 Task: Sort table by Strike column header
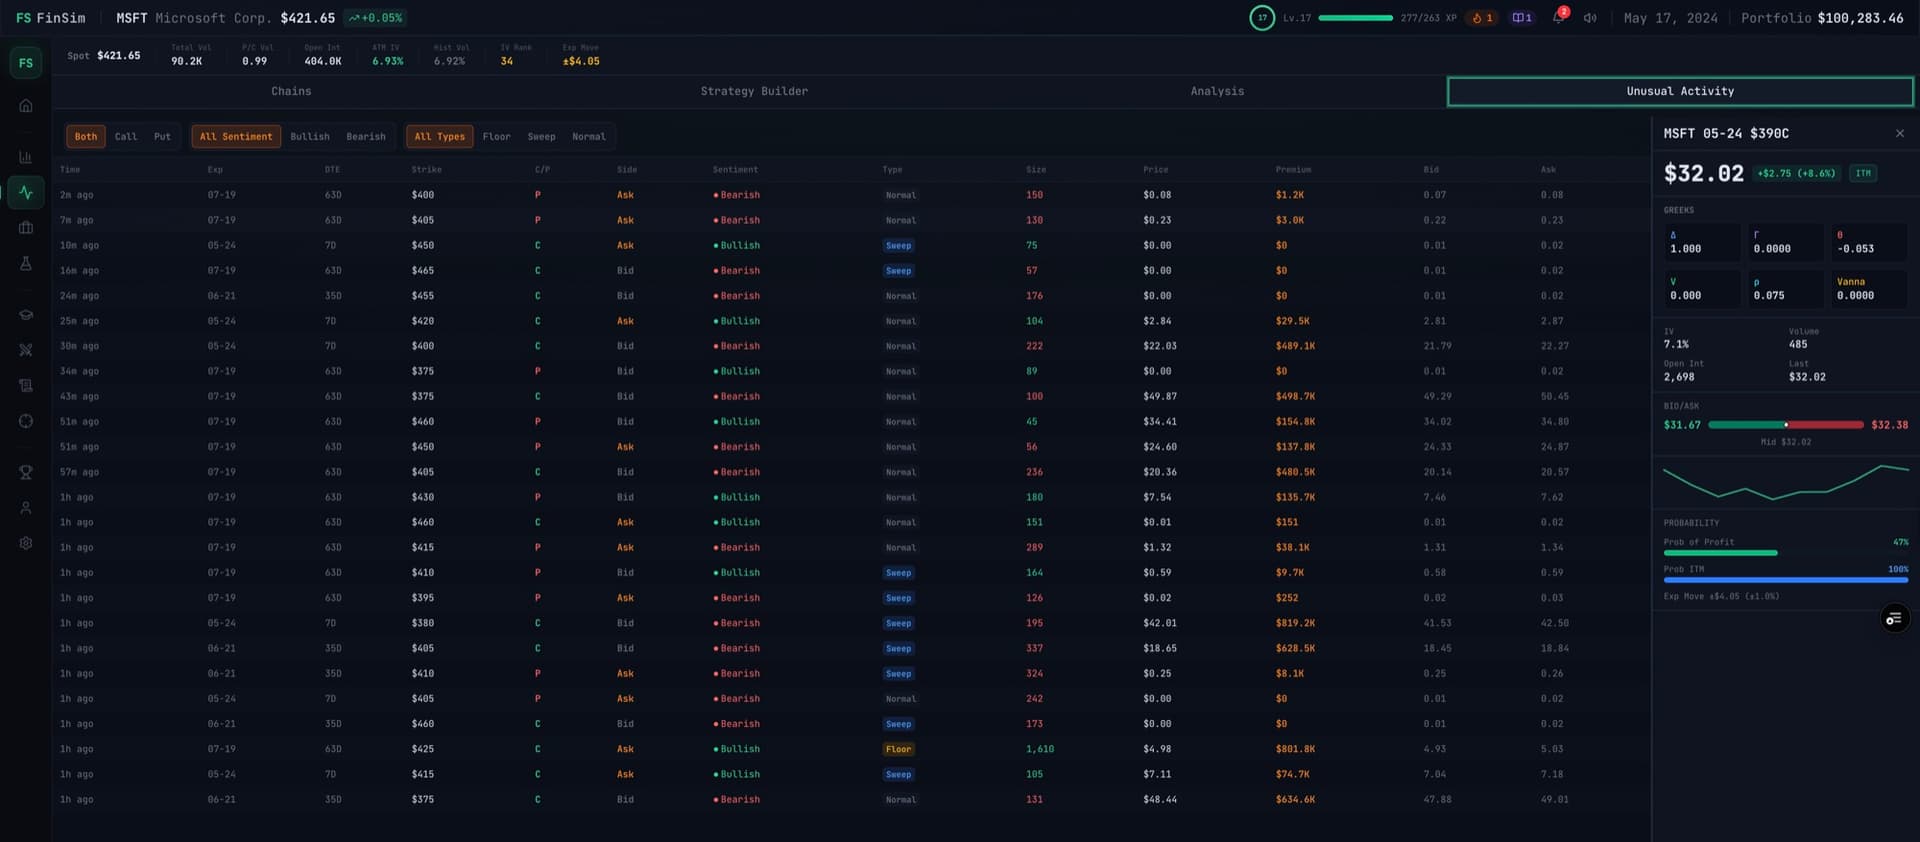click(x=426, y=170)
